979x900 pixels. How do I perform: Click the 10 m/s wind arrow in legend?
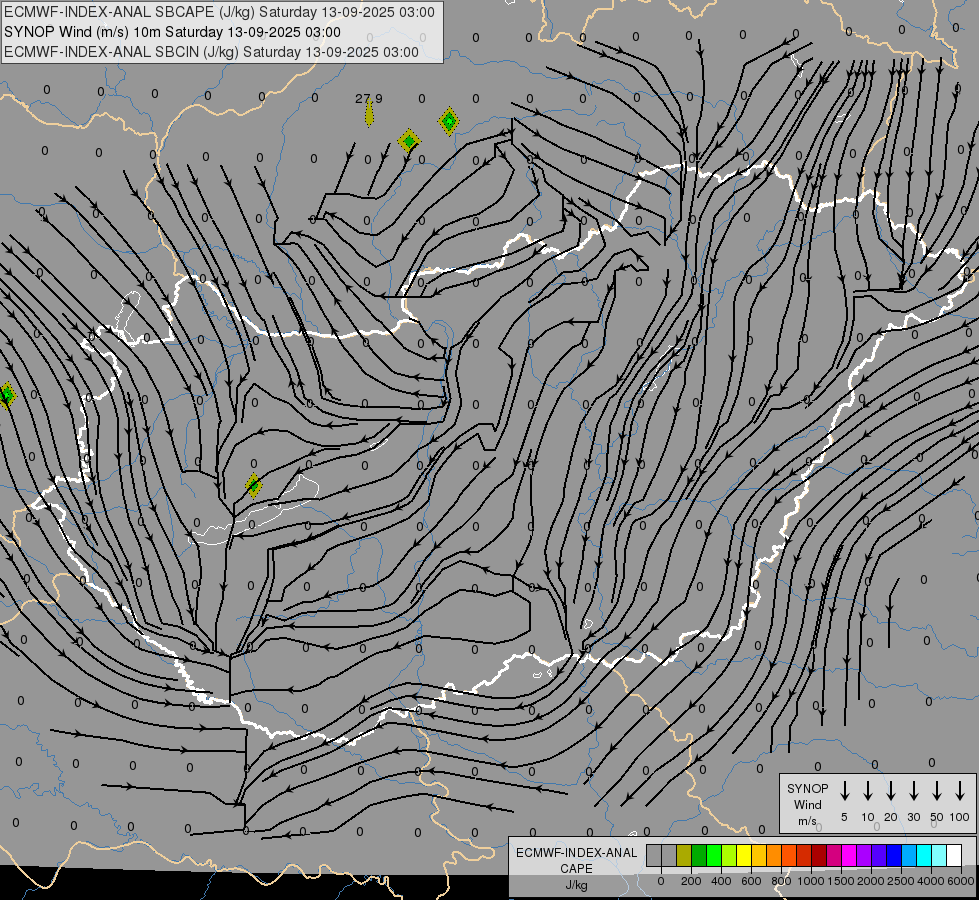click(867, 790)
